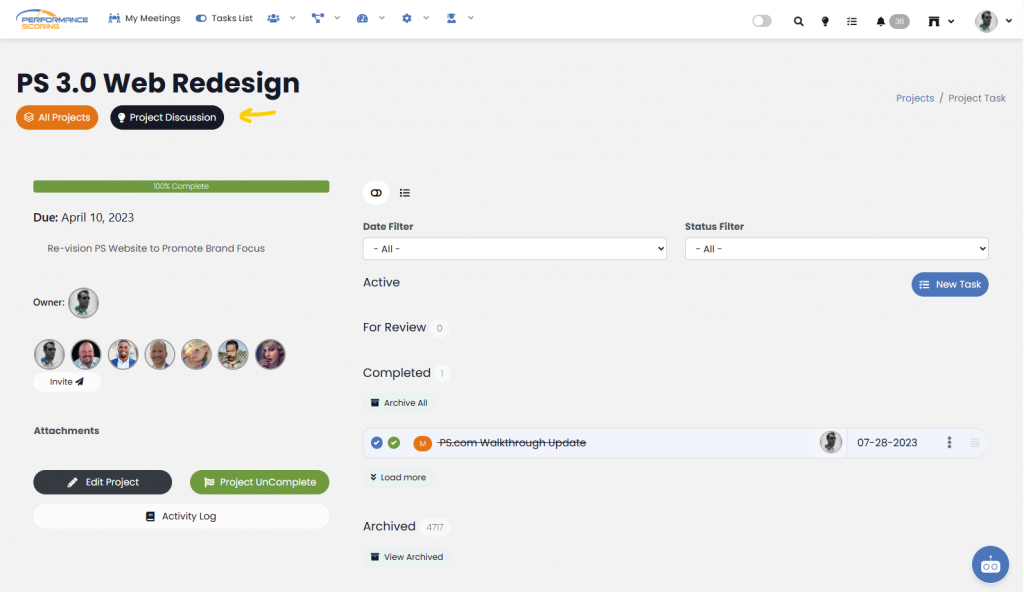The width and height of the screenshot is (1024, 592).
Task: Toggle dark mode switch in the header
Action: (761, 19)
